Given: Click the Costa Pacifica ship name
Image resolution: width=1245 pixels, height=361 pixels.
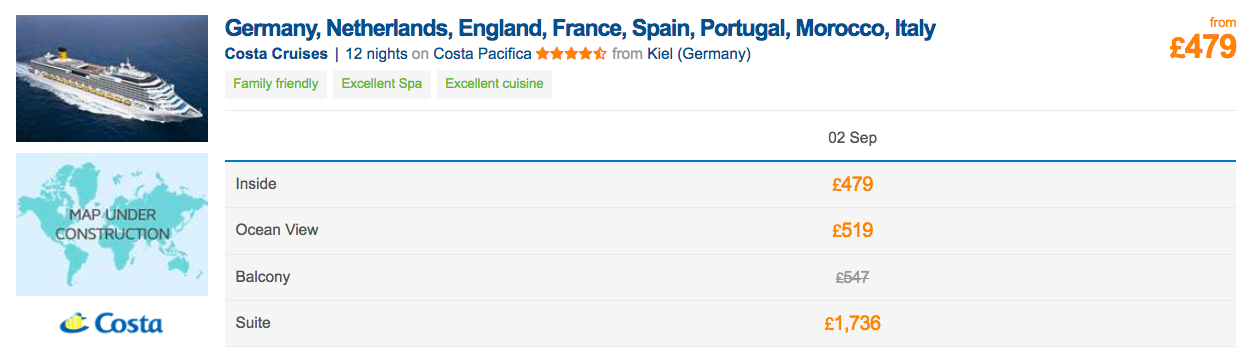Looking at the screenshot, I should pyautogui.click(x=482, y=54).
